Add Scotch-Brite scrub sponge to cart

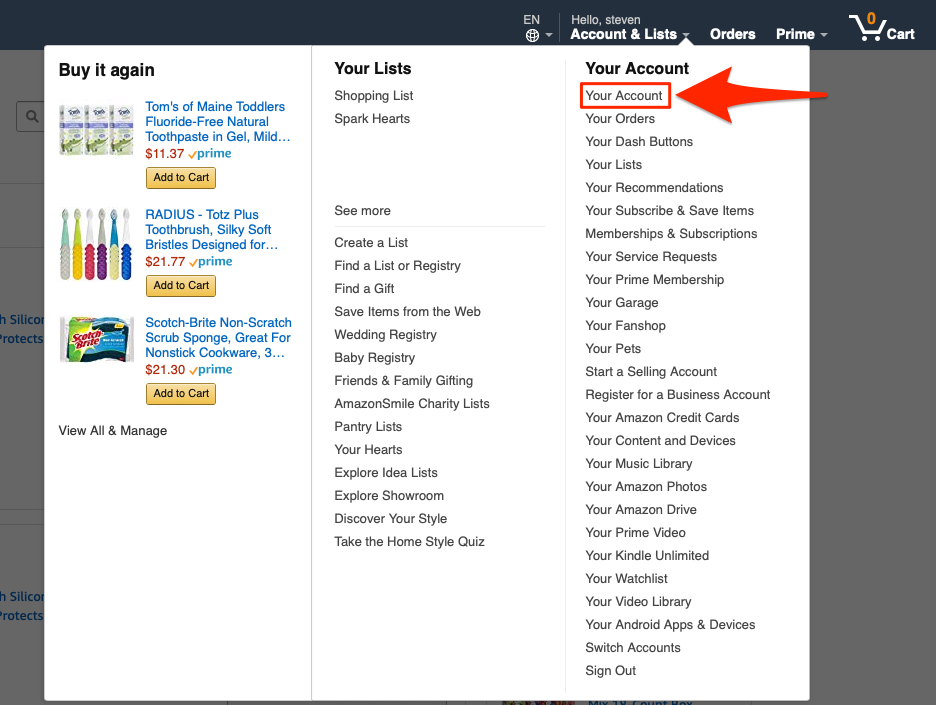pos(181,393)
